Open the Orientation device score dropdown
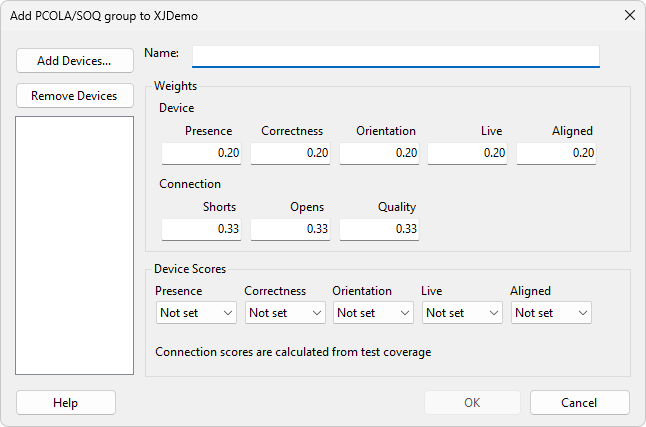Screen dimensions: 646x427 click(373, 313)
